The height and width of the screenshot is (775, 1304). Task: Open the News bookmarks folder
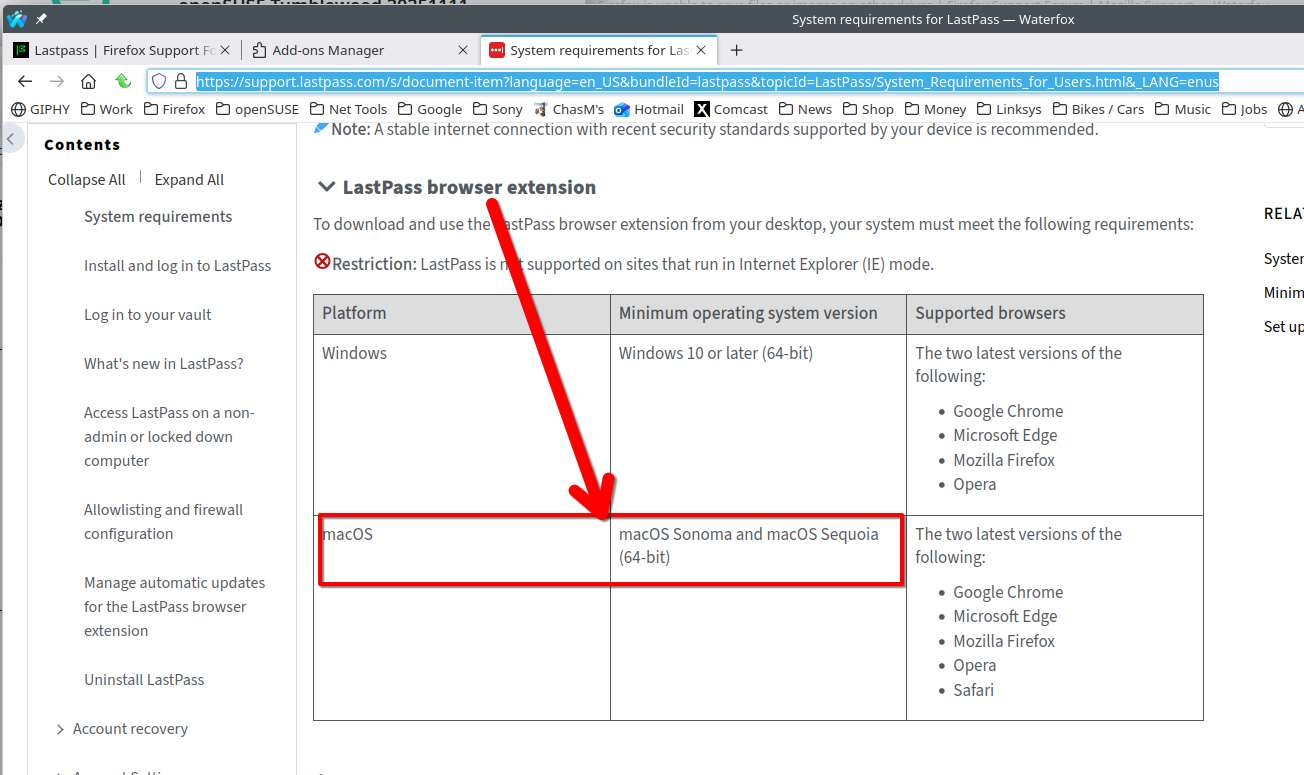805,109
